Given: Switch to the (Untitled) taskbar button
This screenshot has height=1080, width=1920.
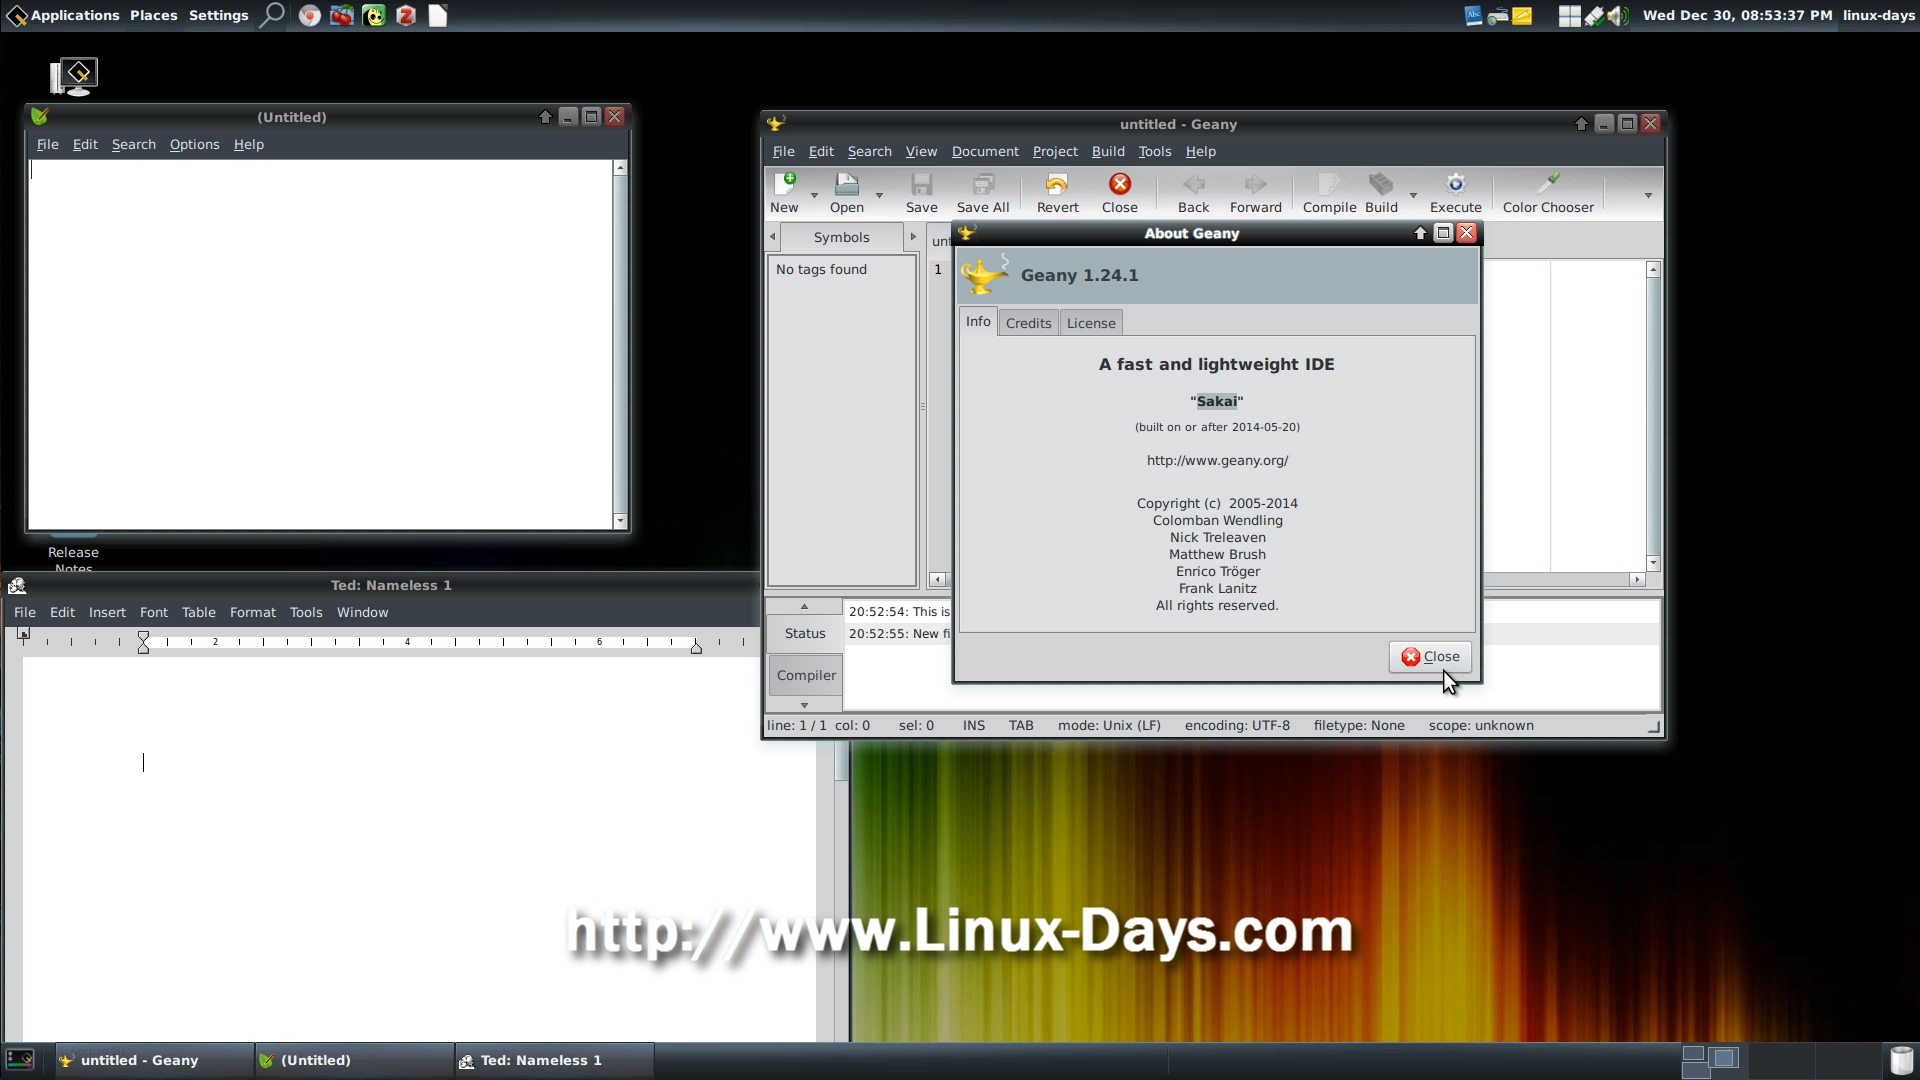Looking at the screenshot, I should click(x=354, y=1060).
